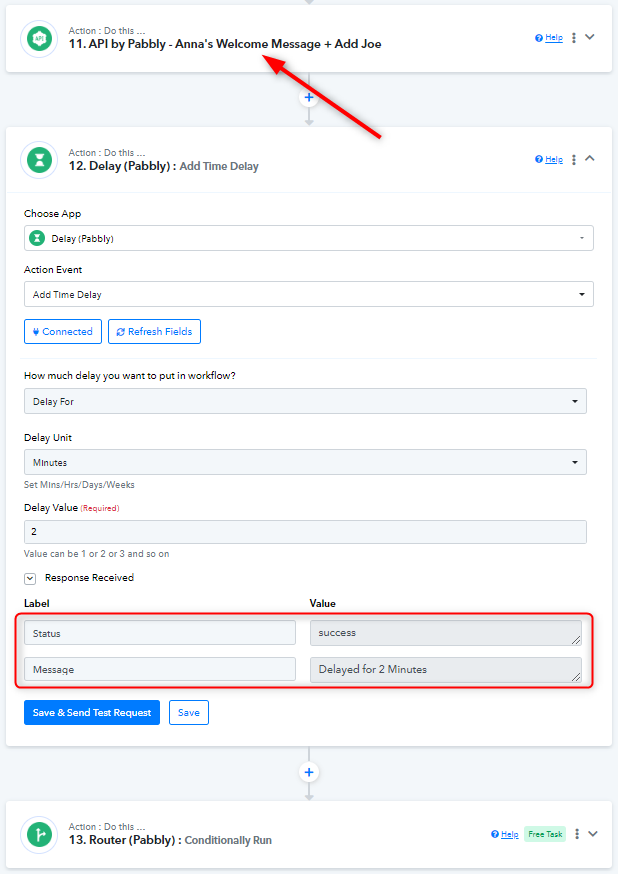This screenshot has height=874, width=618.
Task: Add a step with plus icon above Delay
Action: [309, 98]
